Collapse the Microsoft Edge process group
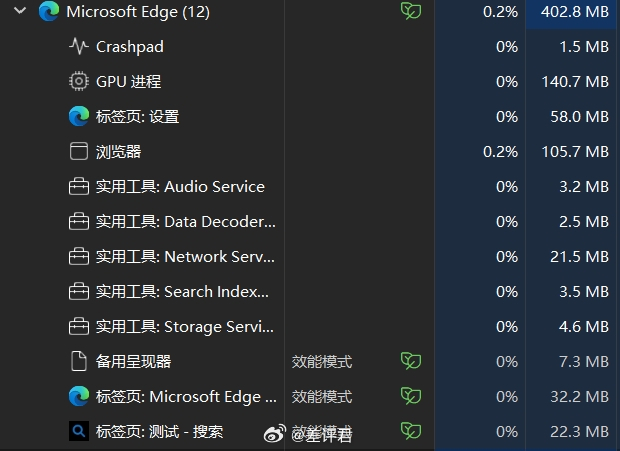The image size is (620, 451). pos(20,11)
